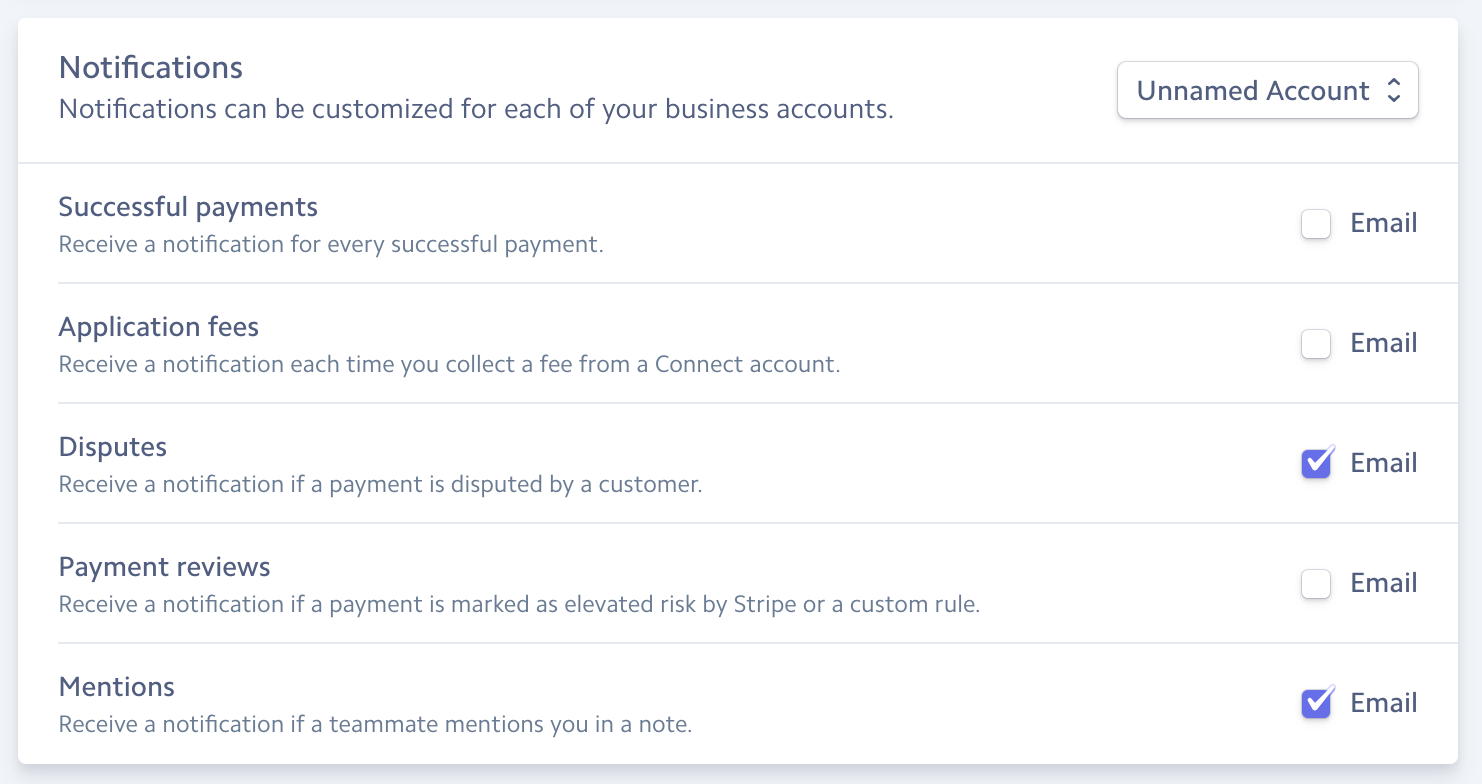The image size is (1482, 784).
Task: Open the Unnamed Account dropdown
Action: (1253, 91)
